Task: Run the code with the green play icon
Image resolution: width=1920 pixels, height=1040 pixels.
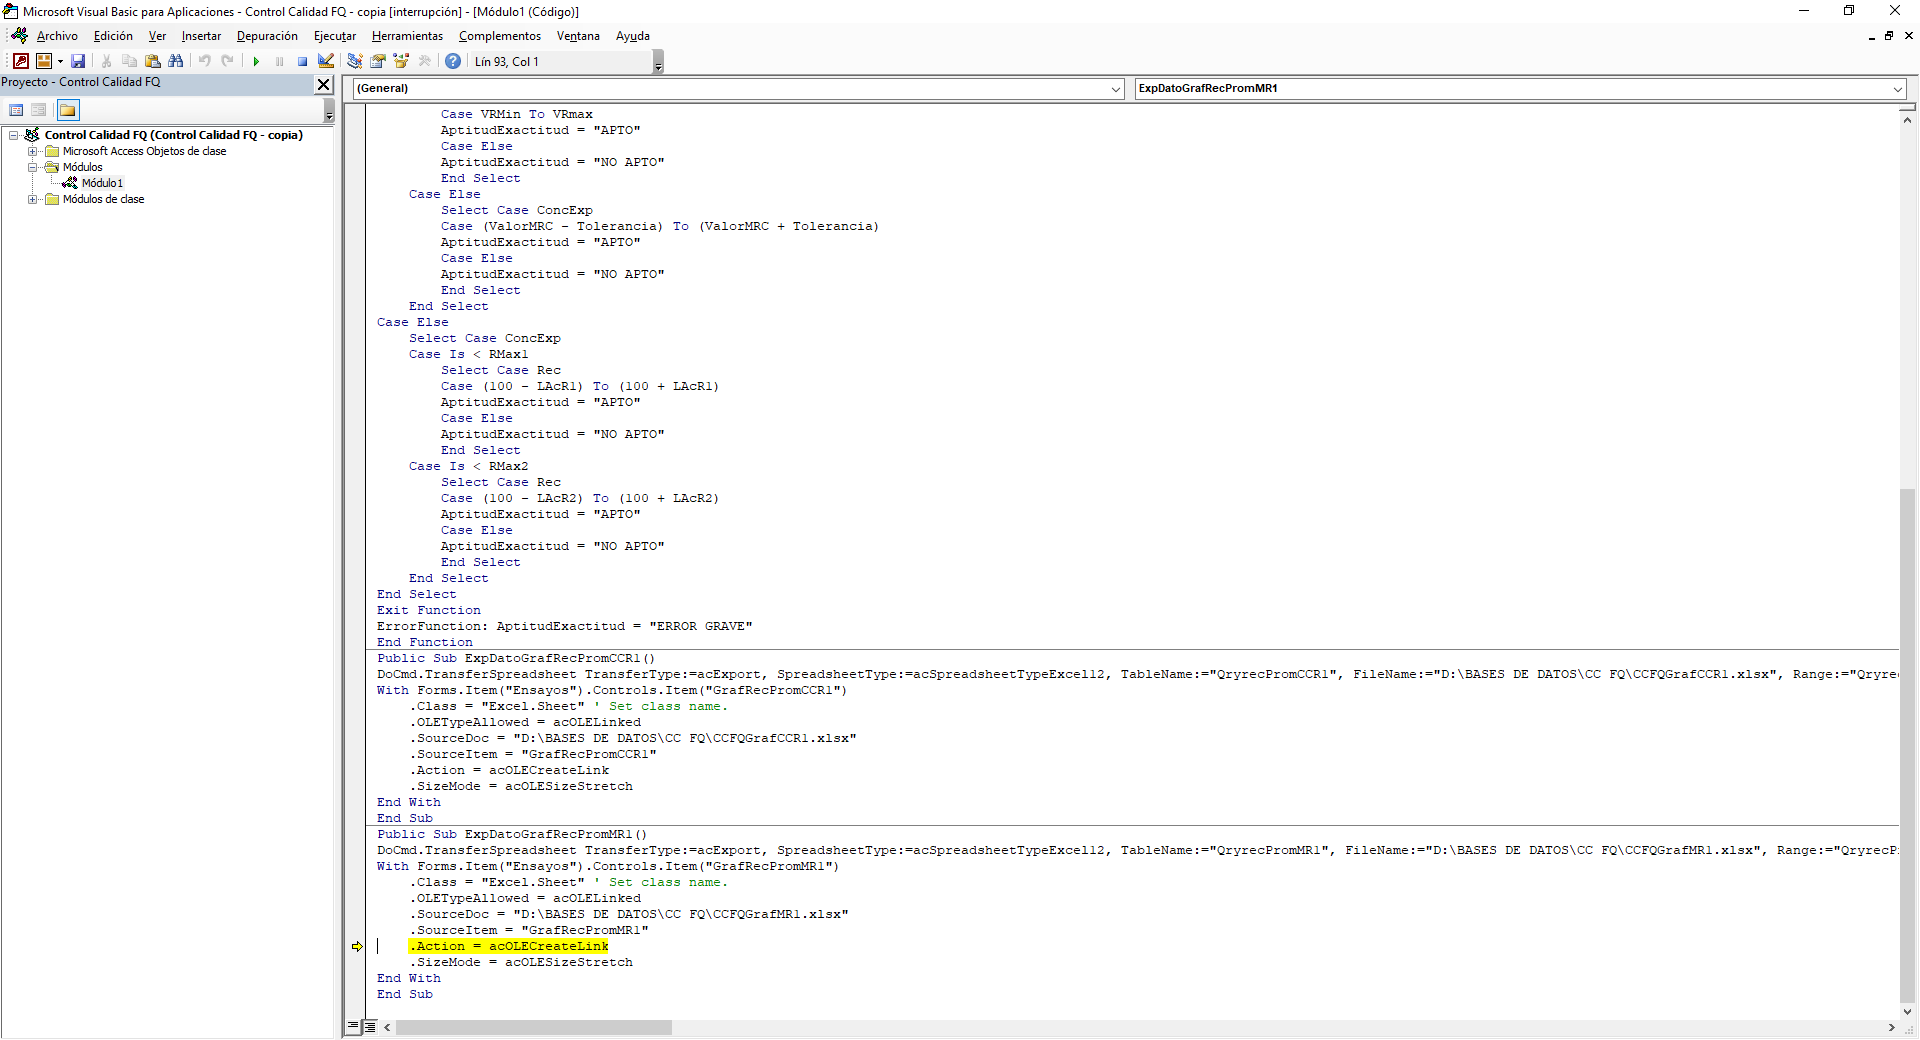Action: (256, 61)
